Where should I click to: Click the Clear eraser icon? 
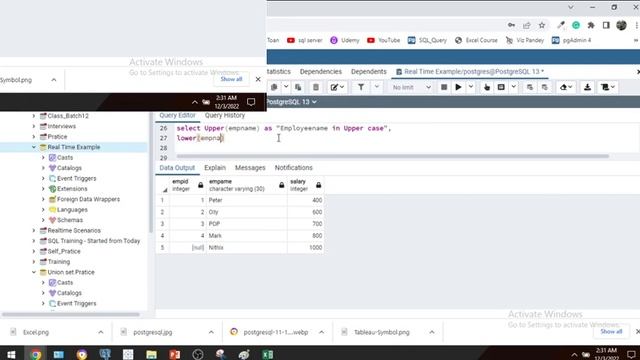(x=563, y=87)
